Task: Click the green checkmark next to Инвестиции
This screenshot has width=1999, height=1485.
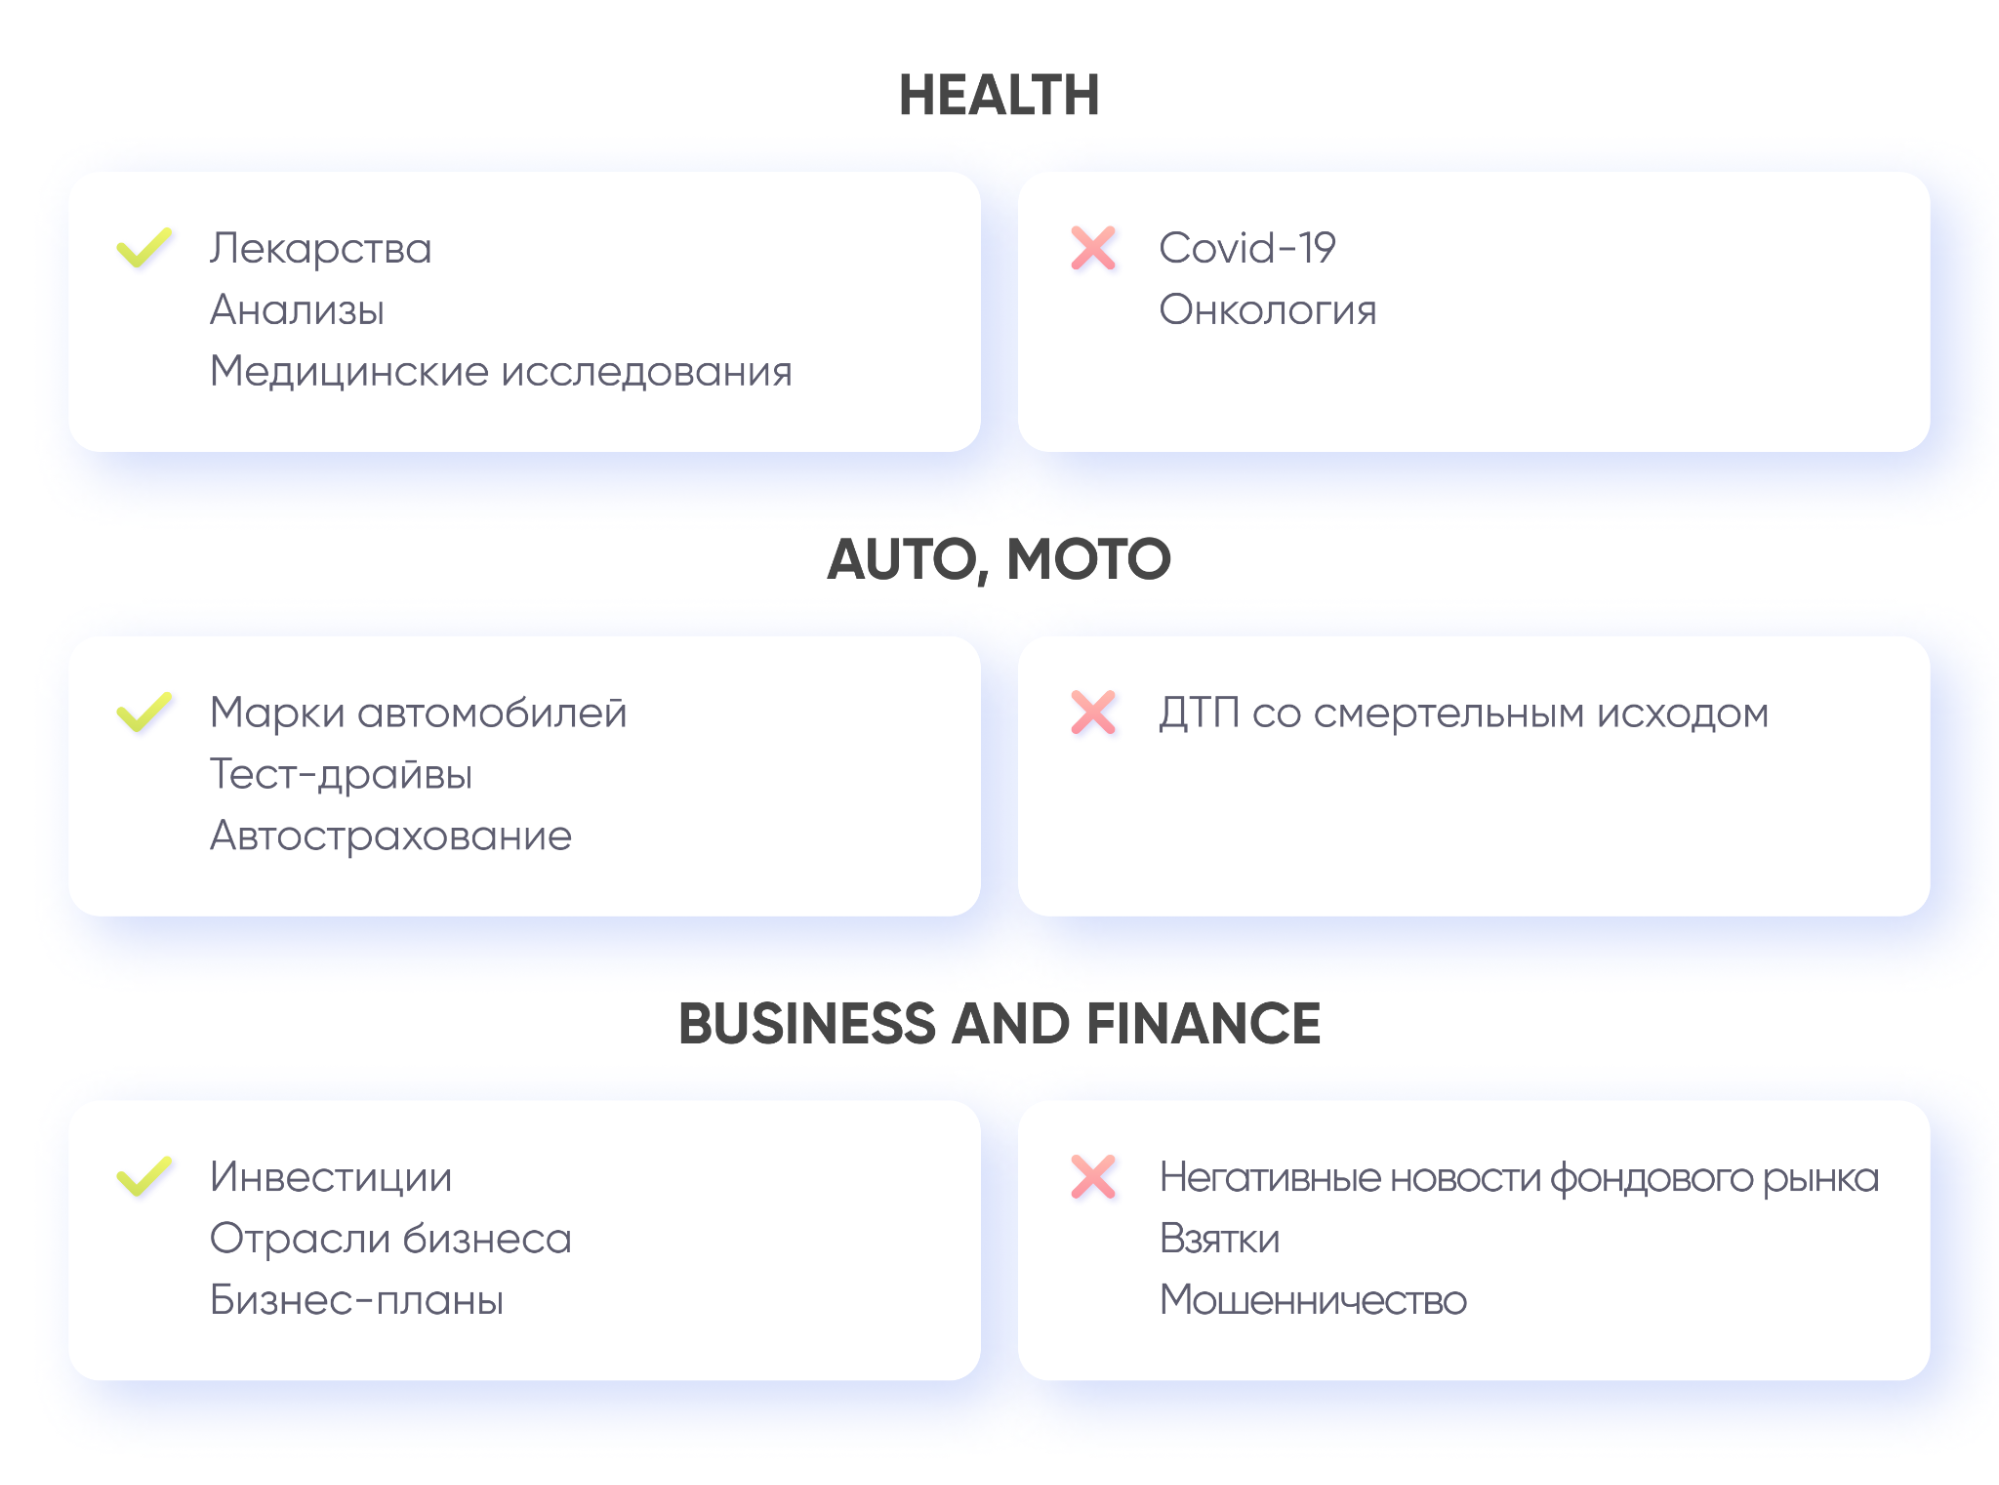Action: tap(145, 1176)
